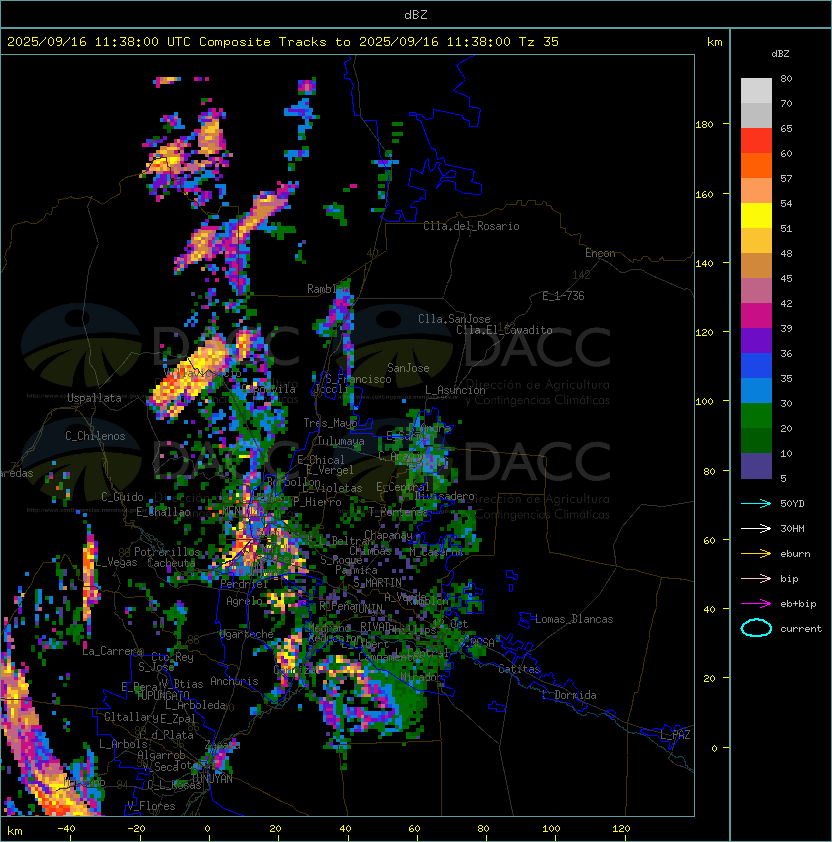The width and height of the screenshot is (832, 842).
Task: Click the 'TUNUYAN' map label
Action: click(212, 779)
